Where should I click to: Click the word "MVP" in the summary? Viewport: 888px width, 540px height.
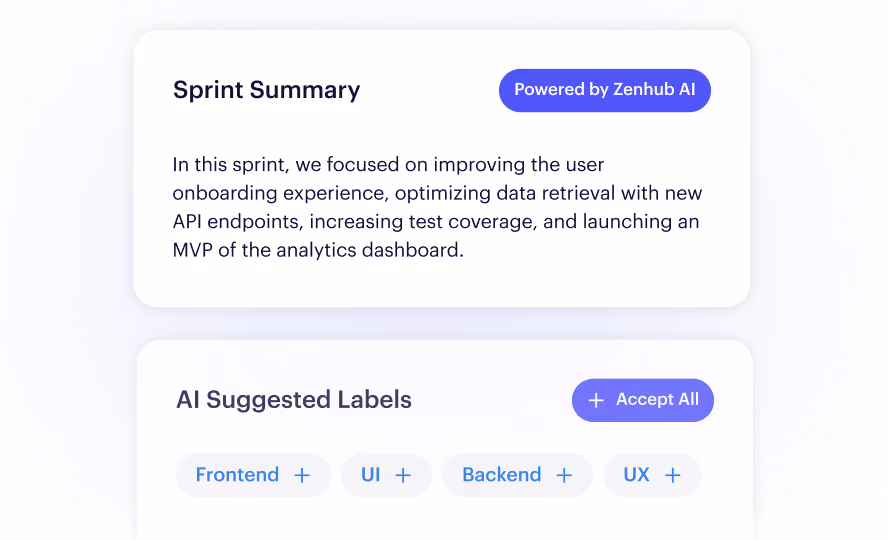(x=193, y=250)
